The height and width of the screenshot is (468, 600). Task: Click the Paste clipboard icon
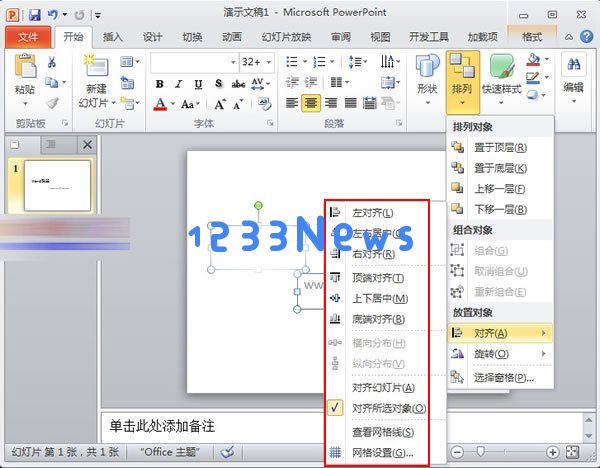25,67
